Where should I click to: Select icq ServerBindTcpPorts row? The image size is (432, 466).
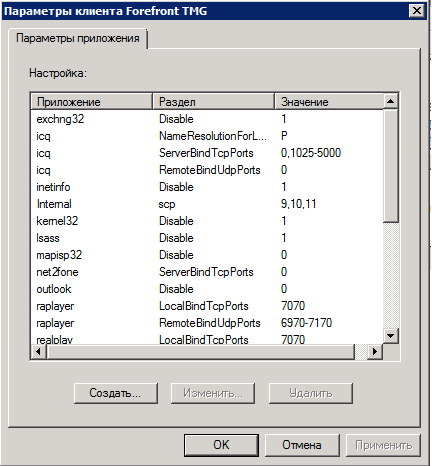point(207,153)
